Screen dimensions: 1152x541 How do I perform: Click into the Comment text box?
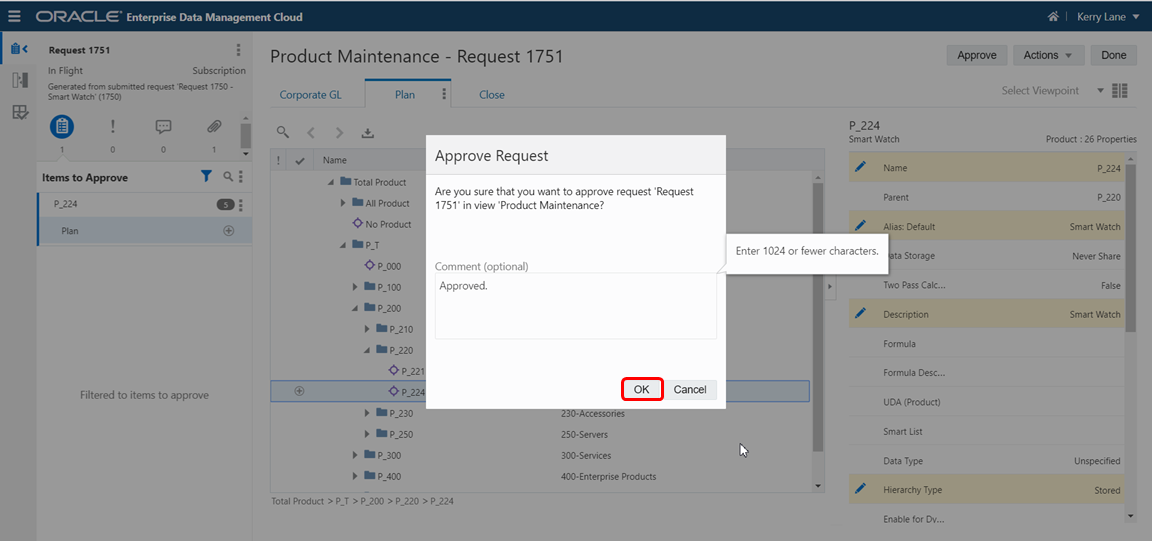(575, 306)
